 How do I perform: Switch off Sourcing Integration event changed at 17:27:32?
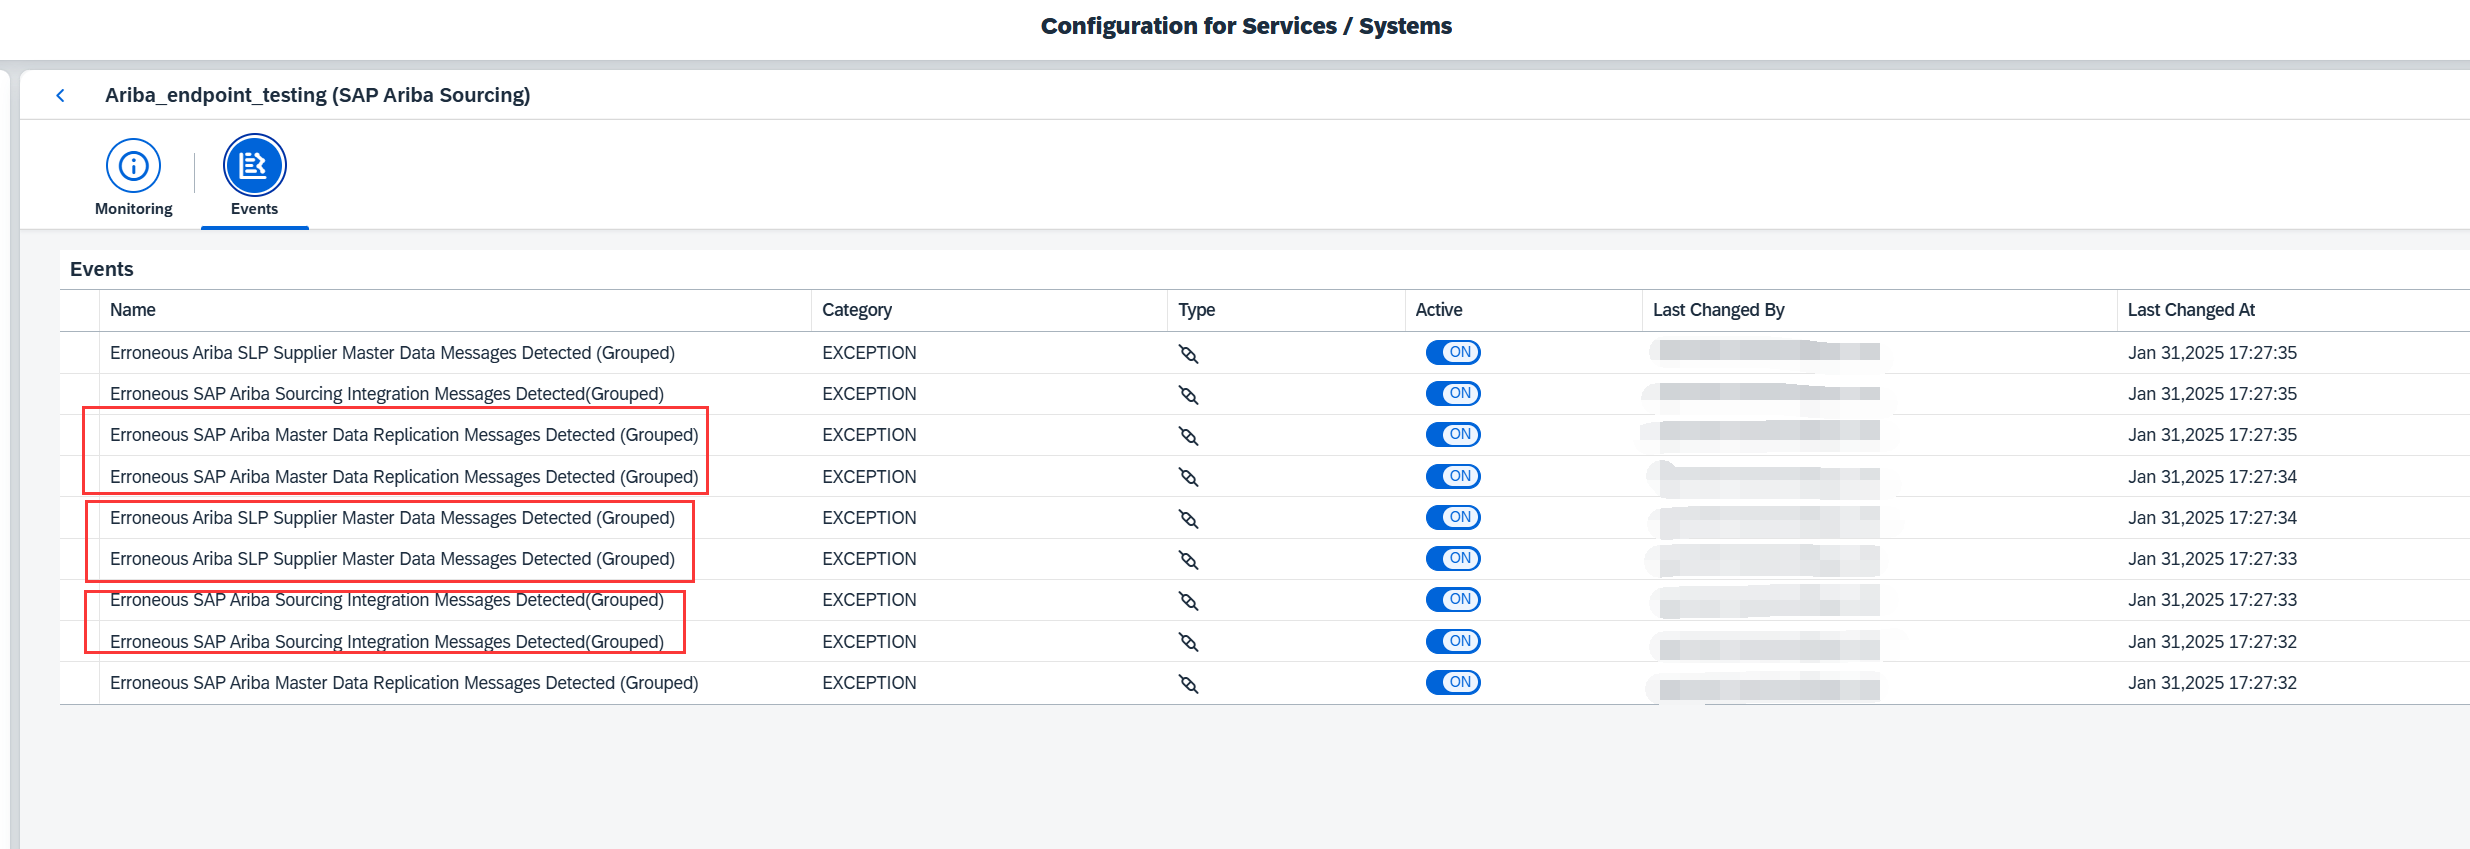pyautogui.click(x=1453, y=641)
